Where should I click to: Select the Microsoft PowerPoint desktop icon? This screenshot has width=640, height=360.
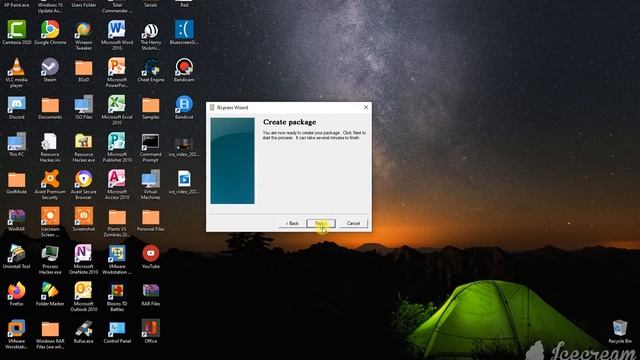pos(117,67)
